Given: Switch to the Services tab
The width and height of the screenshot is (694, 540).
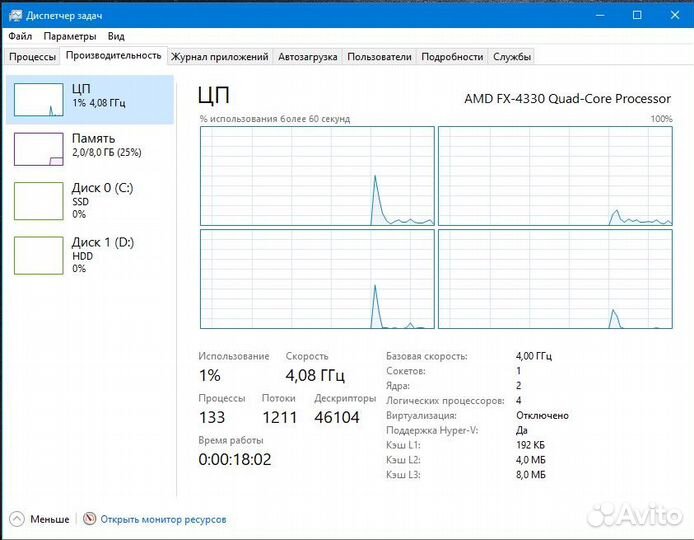Looking at the screenshot, I should click(512, 57).
